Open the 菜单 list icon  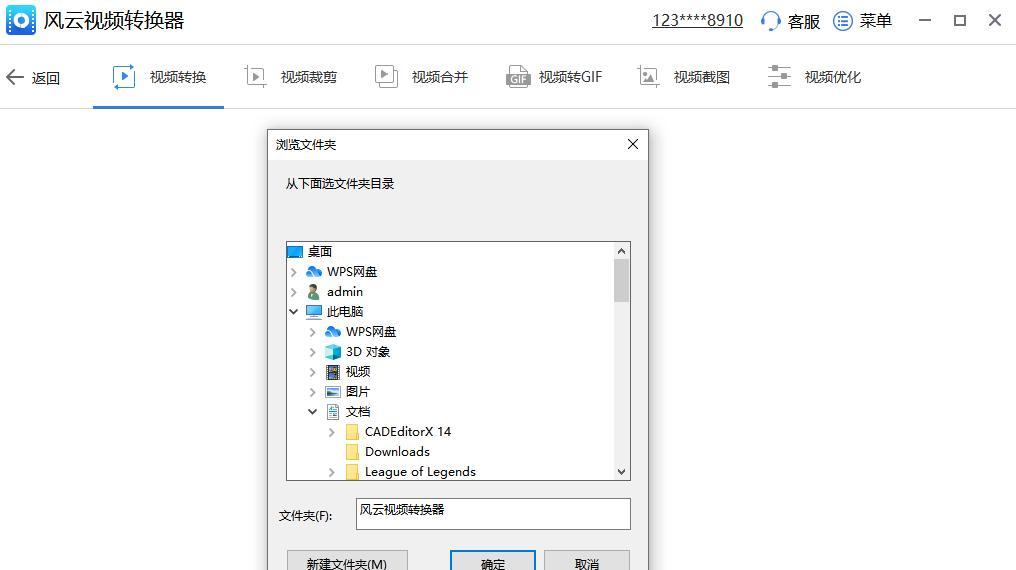842,21
